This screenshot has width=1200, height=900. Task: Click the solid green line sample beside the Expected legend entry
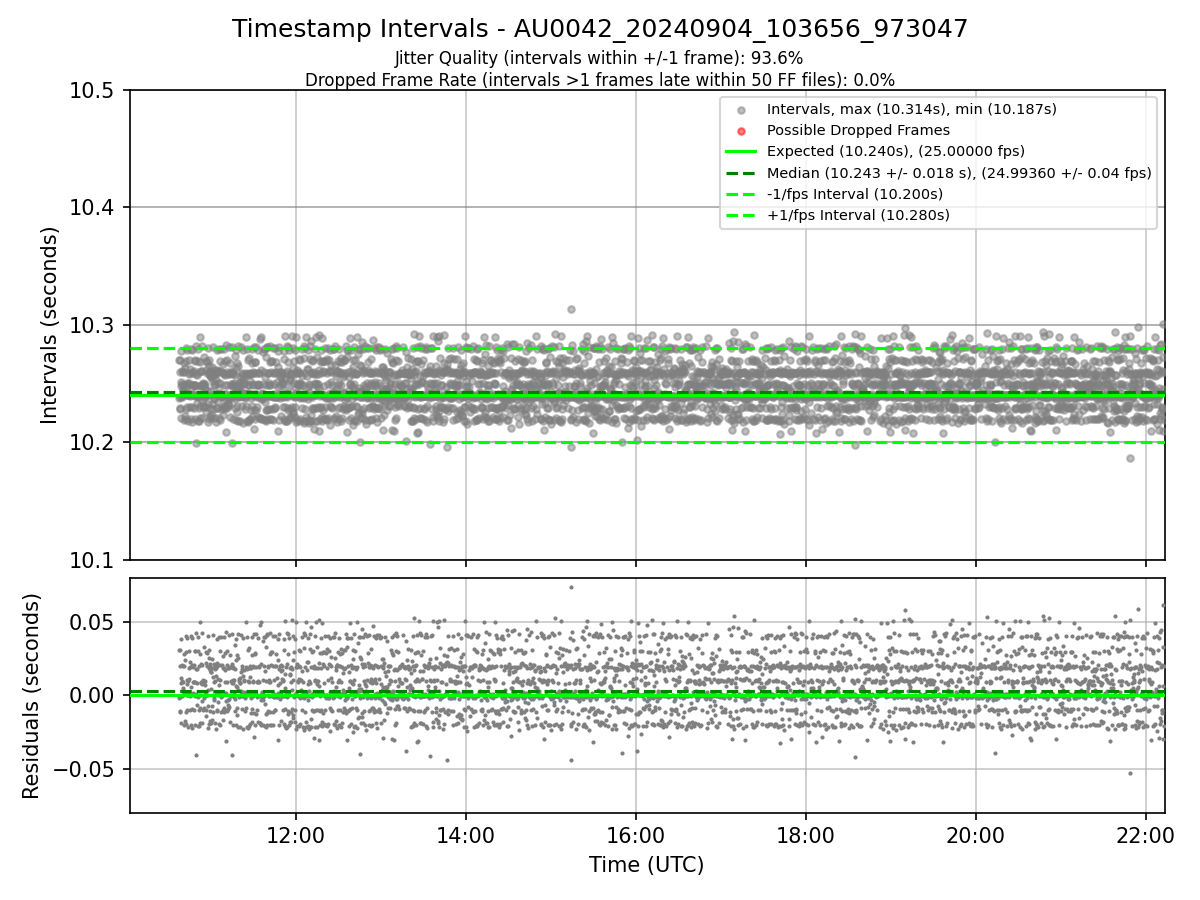click(741, 152)
